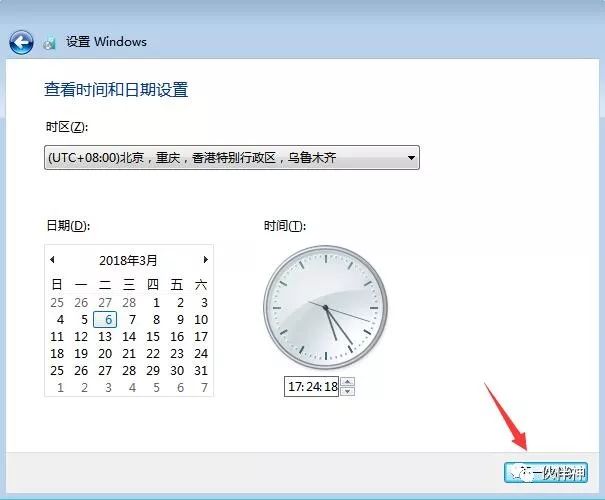Click grayed-out April 5 date
605x500 pixels.
point(156,387)
